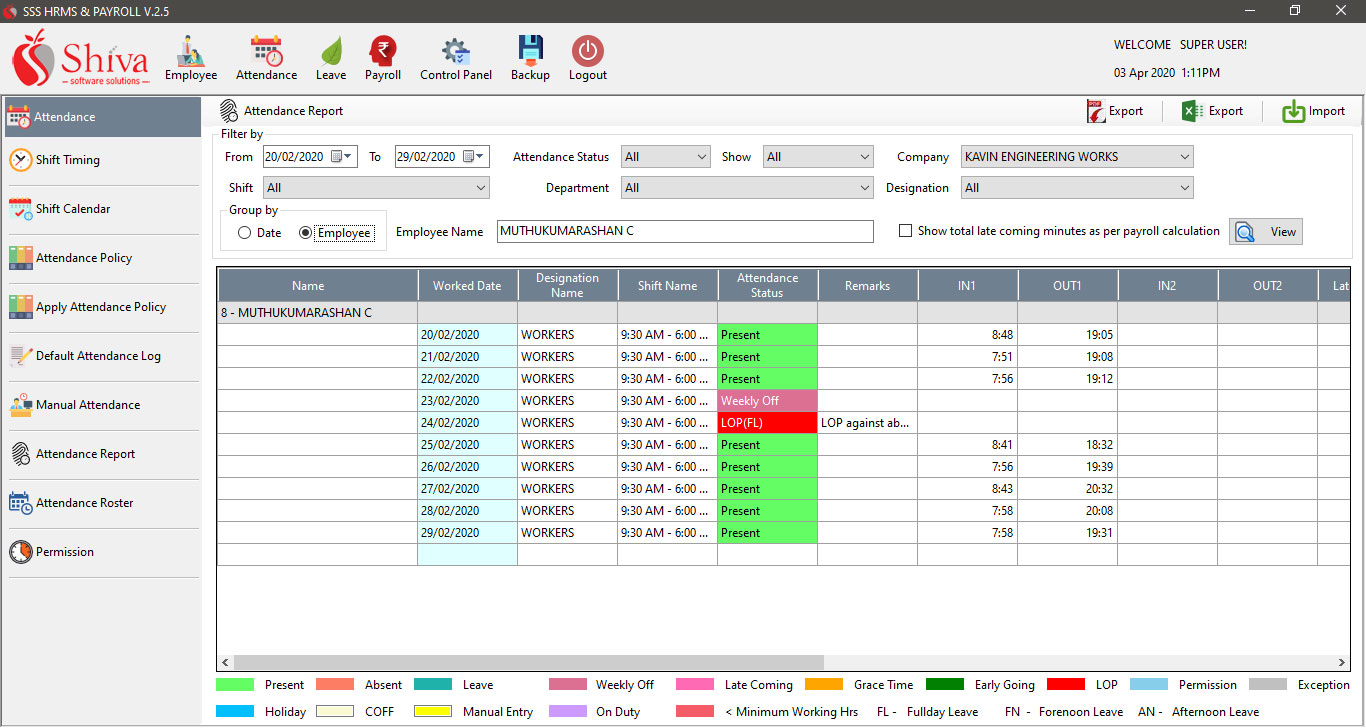Click the Import button
Viewport: 1366px width, 728px height.
click(x=1314, y=111)
